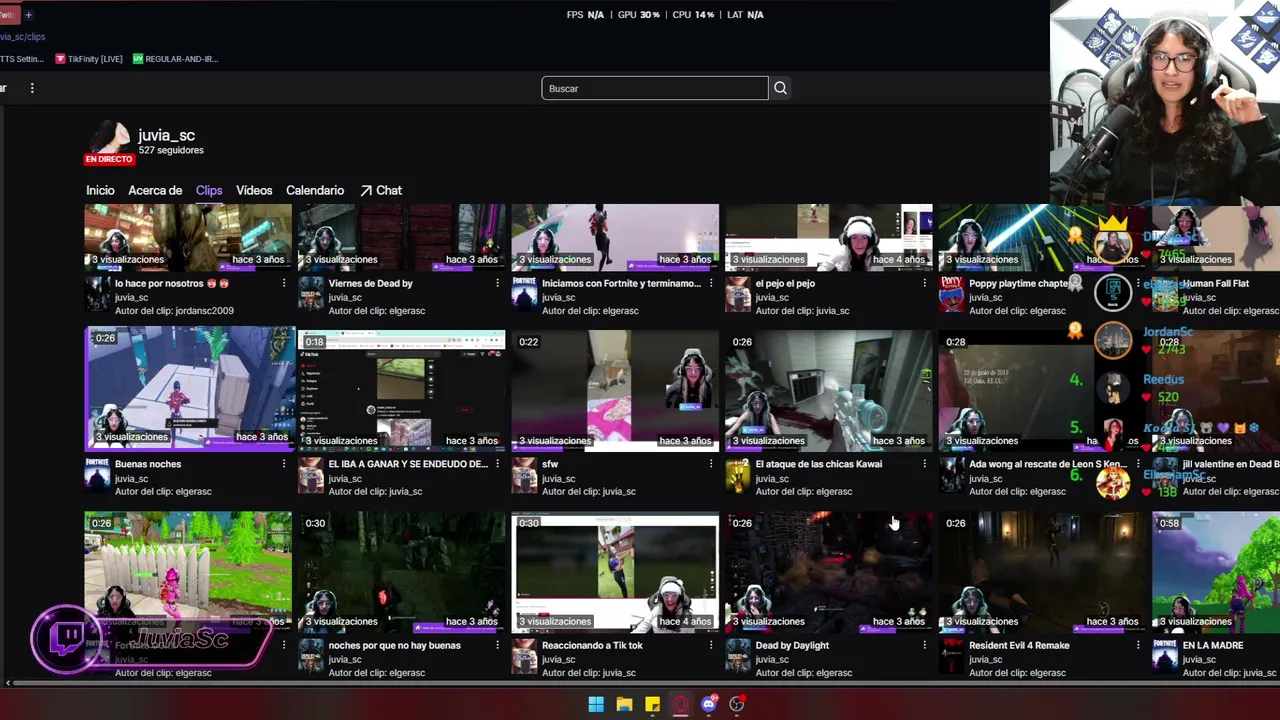Open options for clip 'lo hace por nosotros'

(x=284, y=283)
